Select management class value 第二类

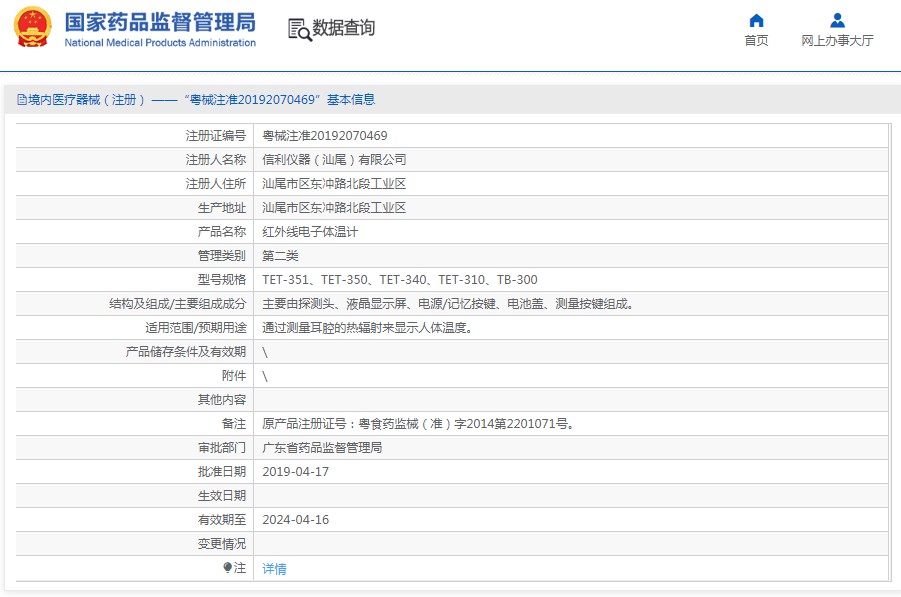pos(280,256)
